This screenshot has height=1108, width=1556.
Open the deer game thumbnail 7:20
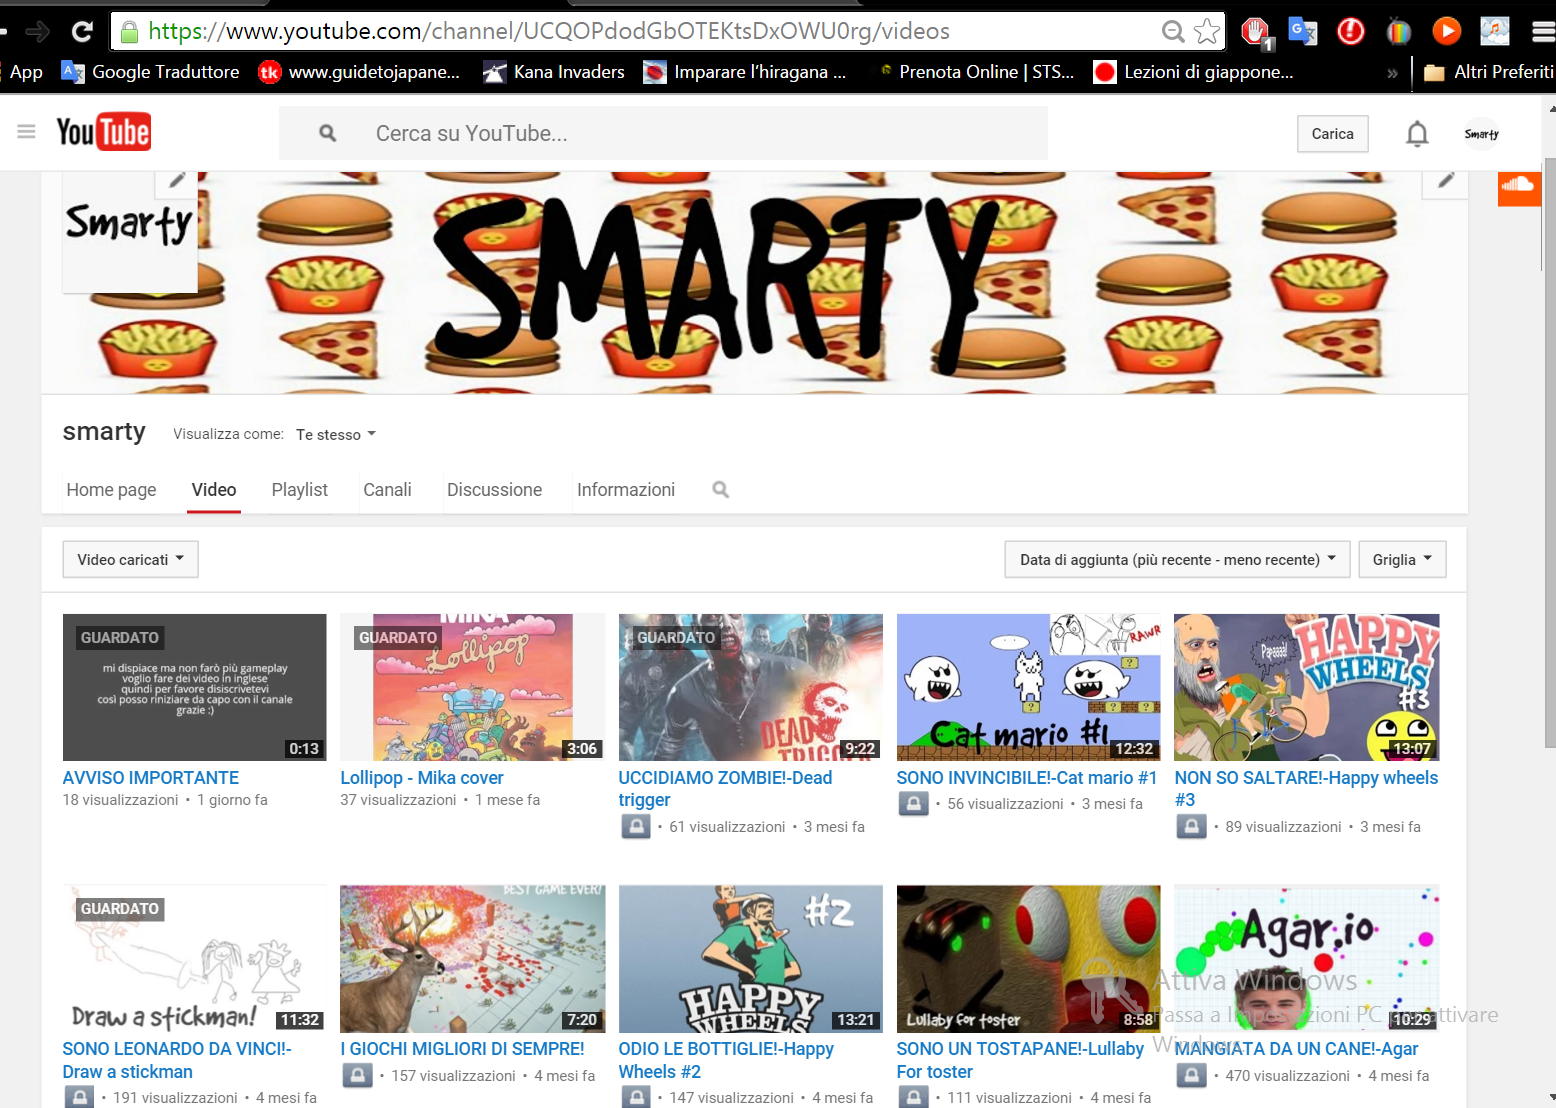tap(473, 958)
